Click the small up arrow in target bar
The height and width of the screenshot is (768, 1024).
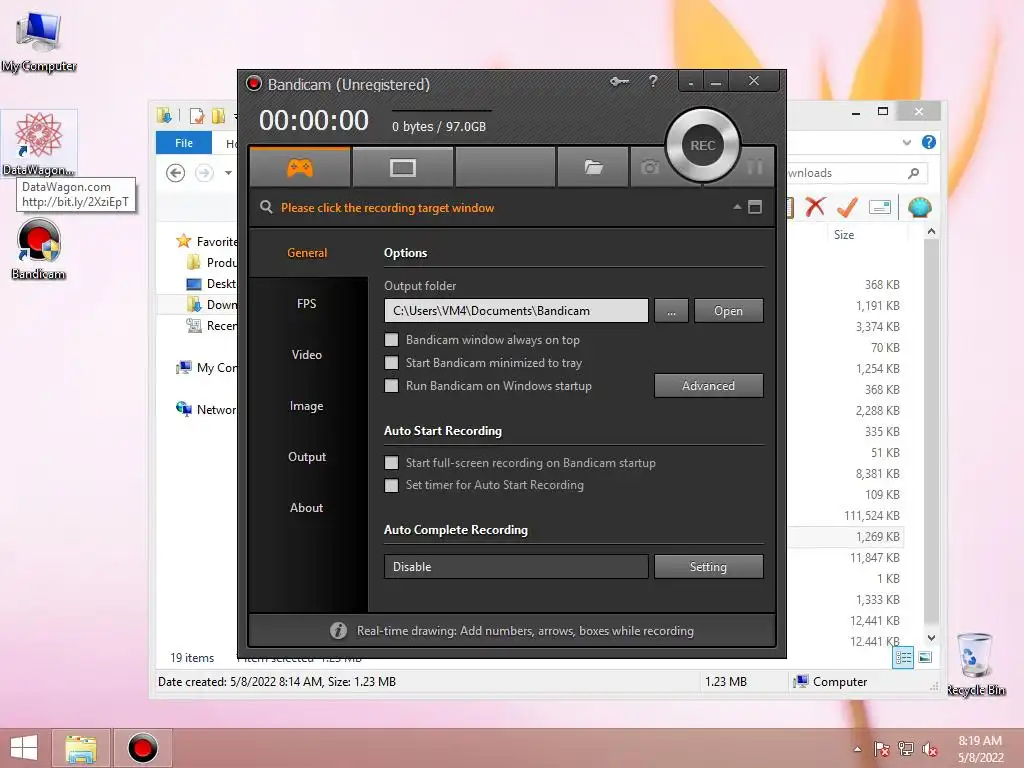tap(737, 206)
